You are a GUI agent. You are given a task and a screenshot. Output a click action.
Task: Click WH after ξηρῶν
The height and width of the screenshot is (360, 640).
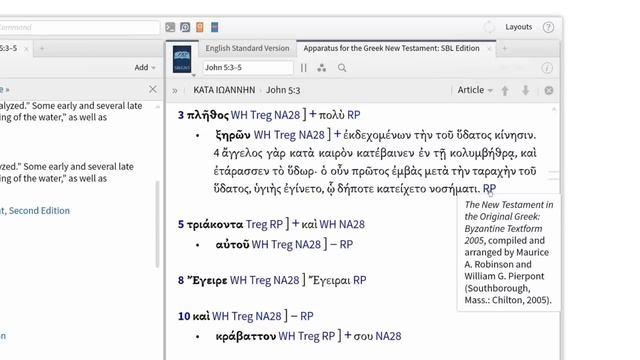tap(262, 135)
